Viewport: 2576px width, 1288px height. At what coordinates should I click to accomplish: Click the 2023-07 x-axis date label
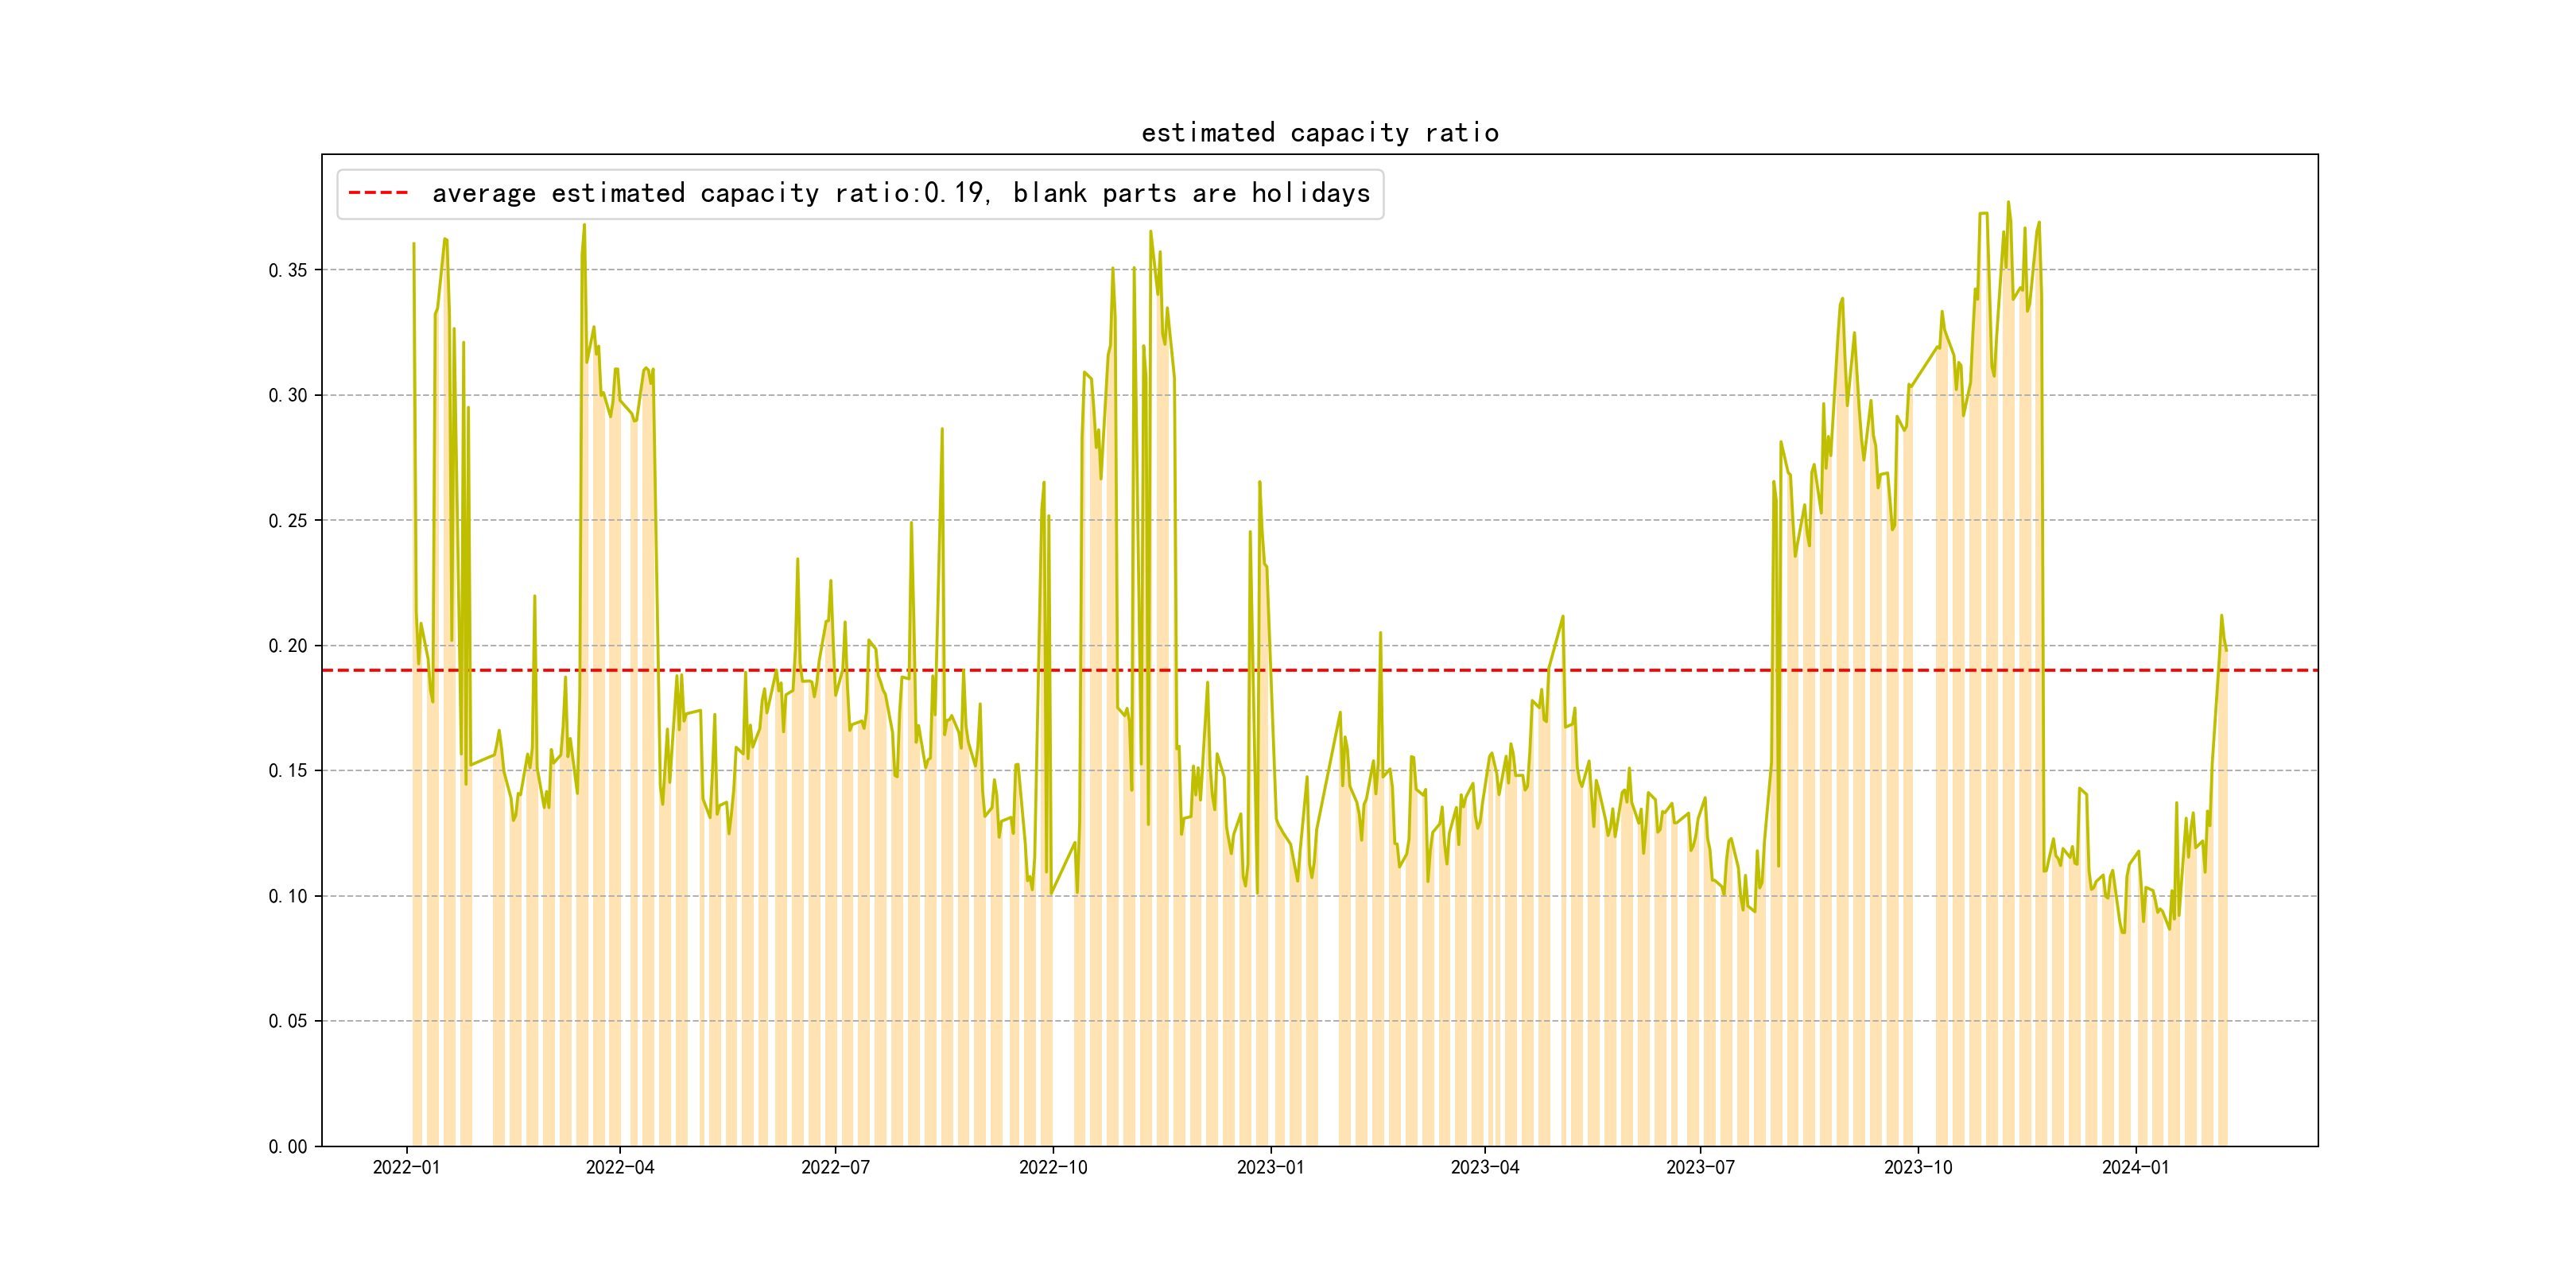point(1700,1168)
